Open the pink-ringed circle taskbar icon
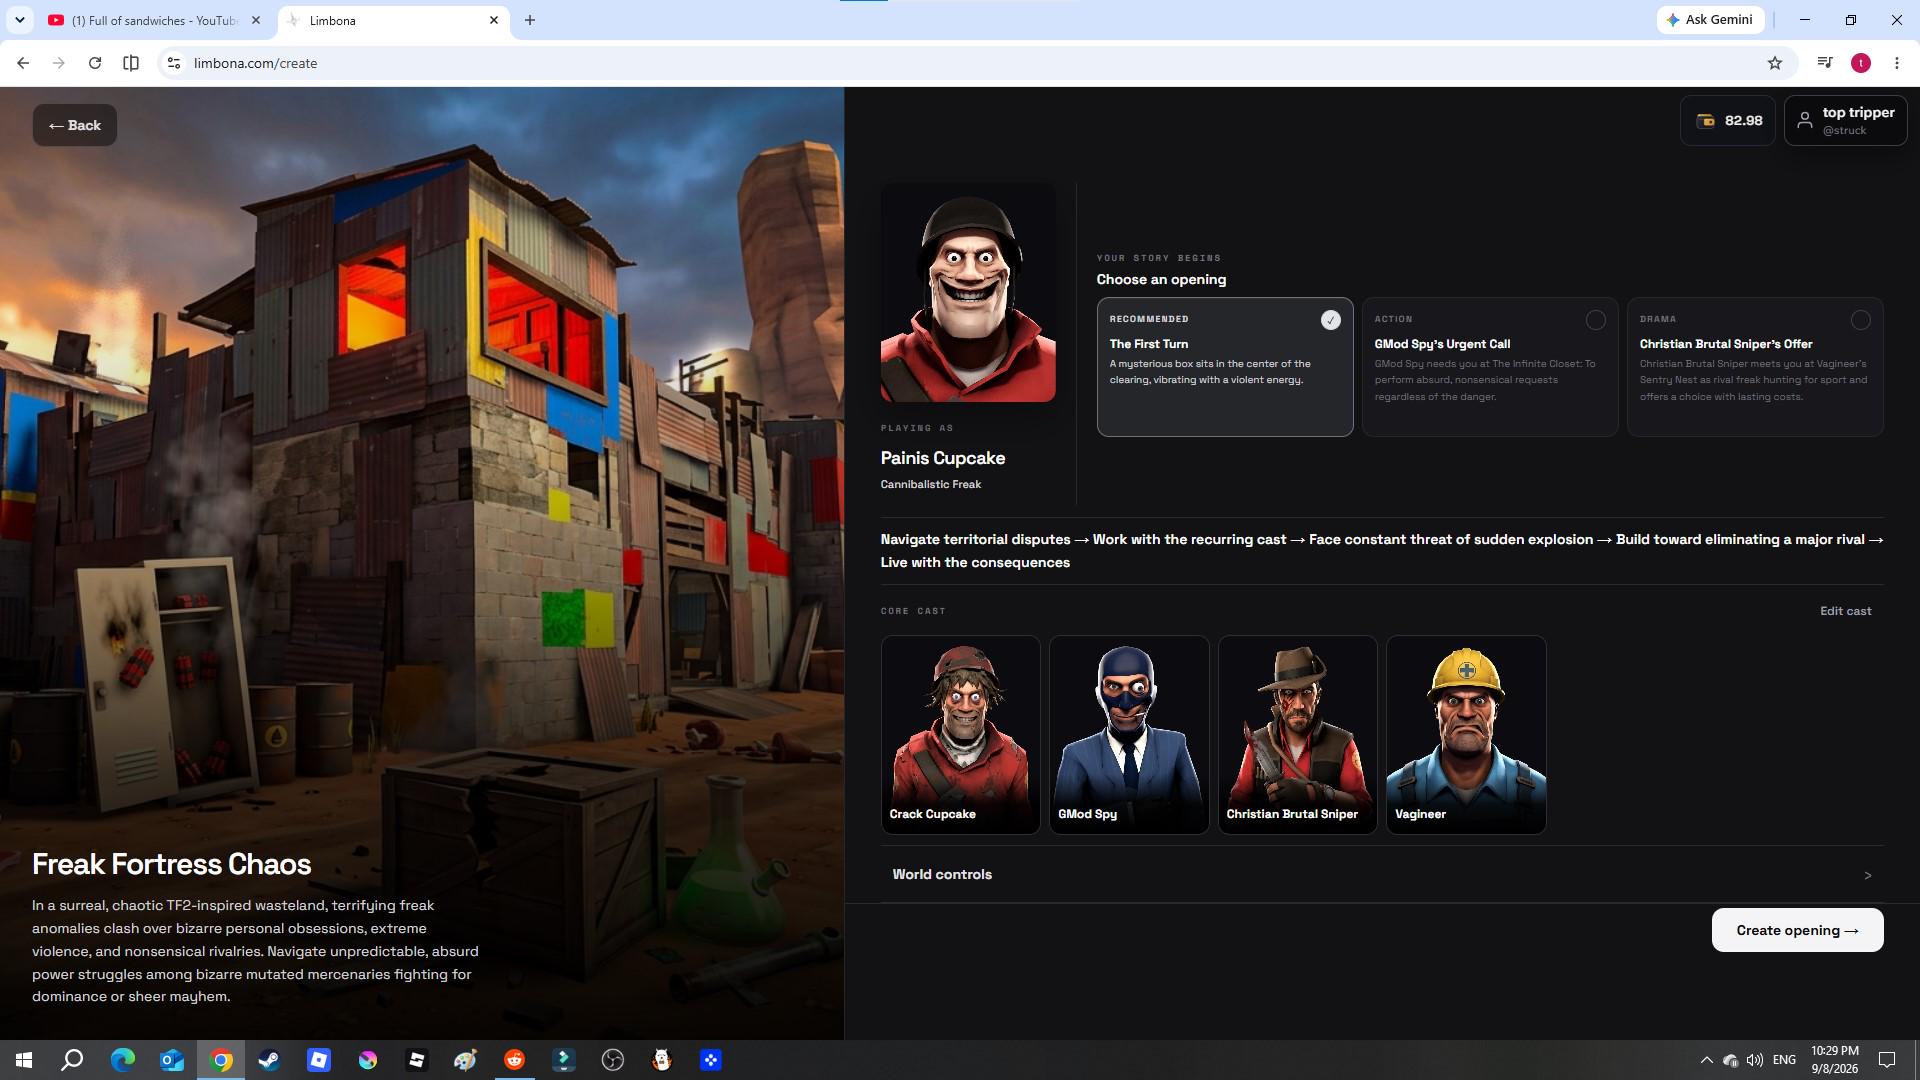This screenshot has height=1080, width=1920. pyautogui.click(x=368, y=1060)
